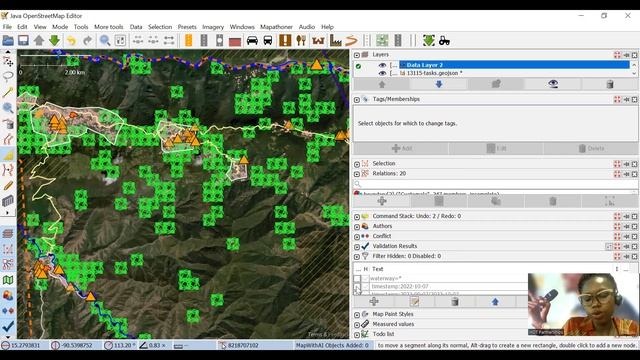Expand the Selection panel
This screenshot has width=640, height=360.
[x=357, y=164]
